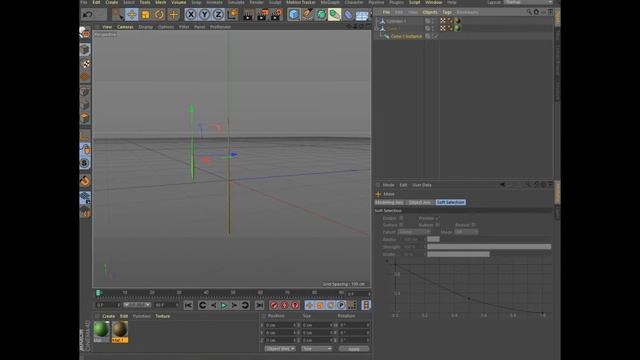Open the Window menu
640x360 pixels.
(433, 2)
